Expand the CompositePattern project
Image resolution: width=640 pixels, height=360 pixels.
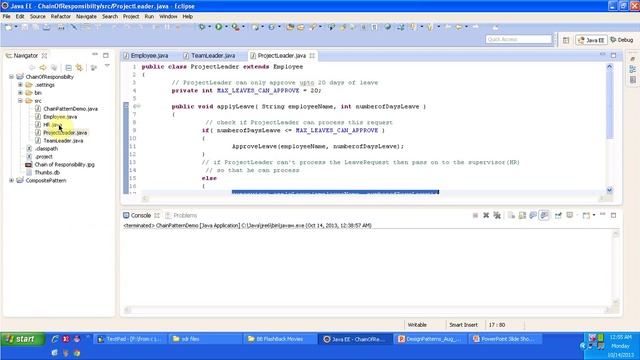pyautogui.click(x=11, y=180)
